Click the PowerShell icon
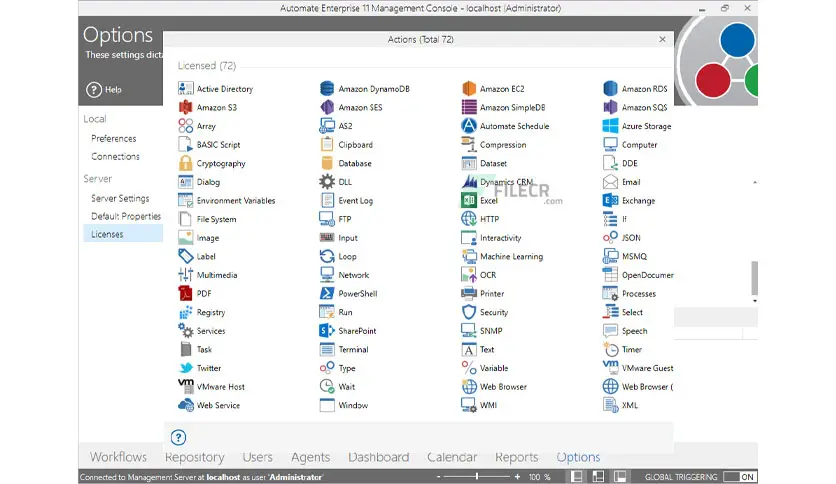836x484 pixels. point(327,293)
